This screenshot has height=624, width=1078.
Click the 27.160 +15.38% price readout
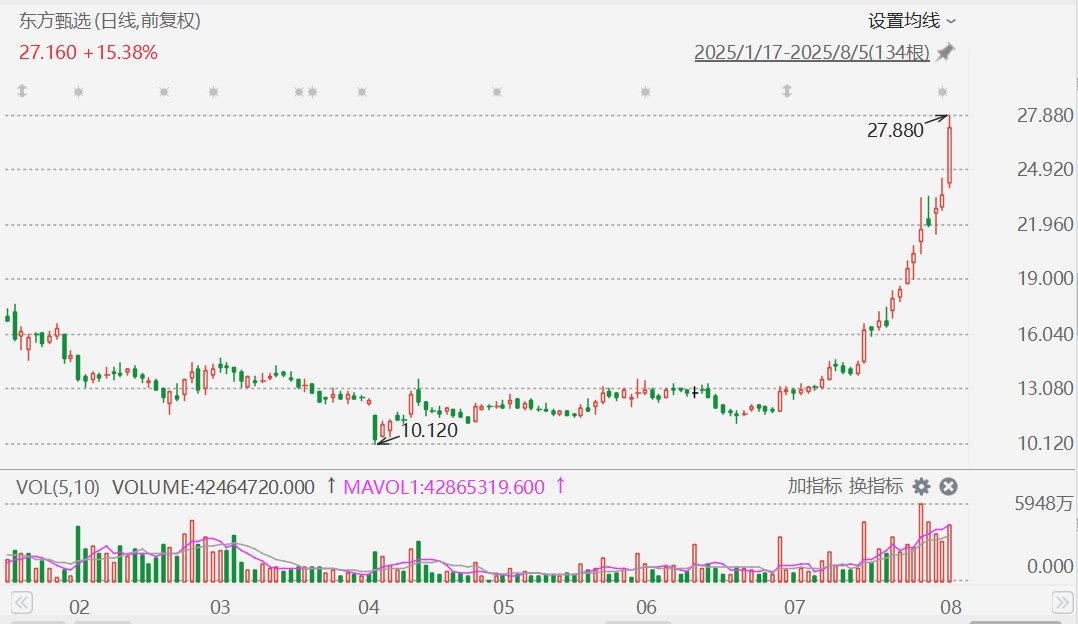pyautogui.click(x=88, y=52)
